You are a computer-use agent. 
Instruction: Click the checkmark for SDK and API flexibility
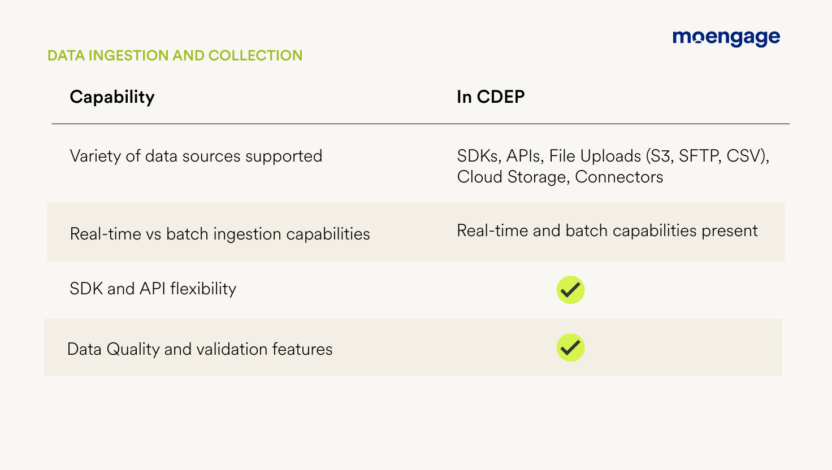pyautogui.click(x=570, y=290)
